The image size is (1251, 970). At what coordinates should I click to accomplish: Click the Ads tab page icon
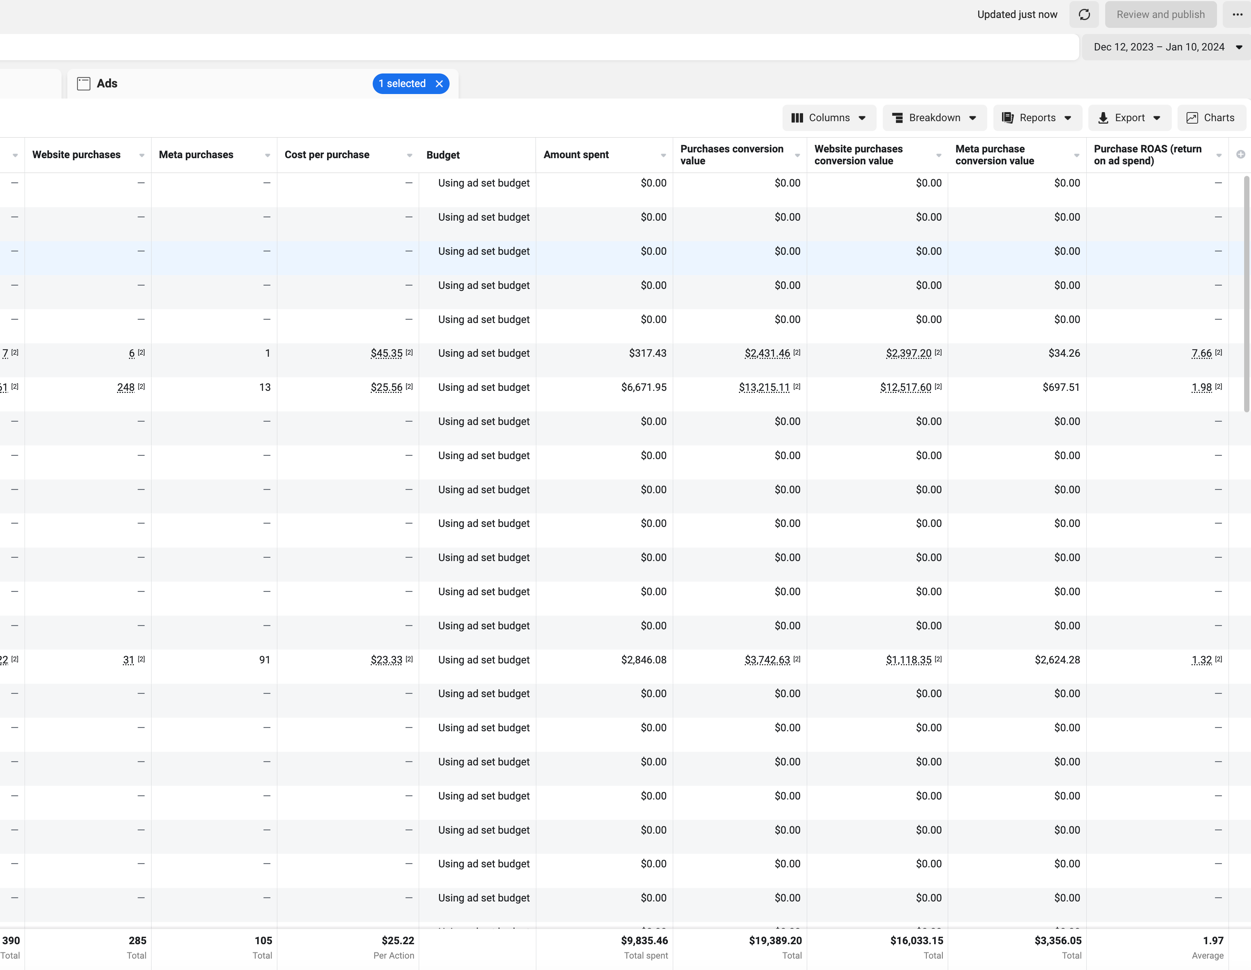[84, 84]
